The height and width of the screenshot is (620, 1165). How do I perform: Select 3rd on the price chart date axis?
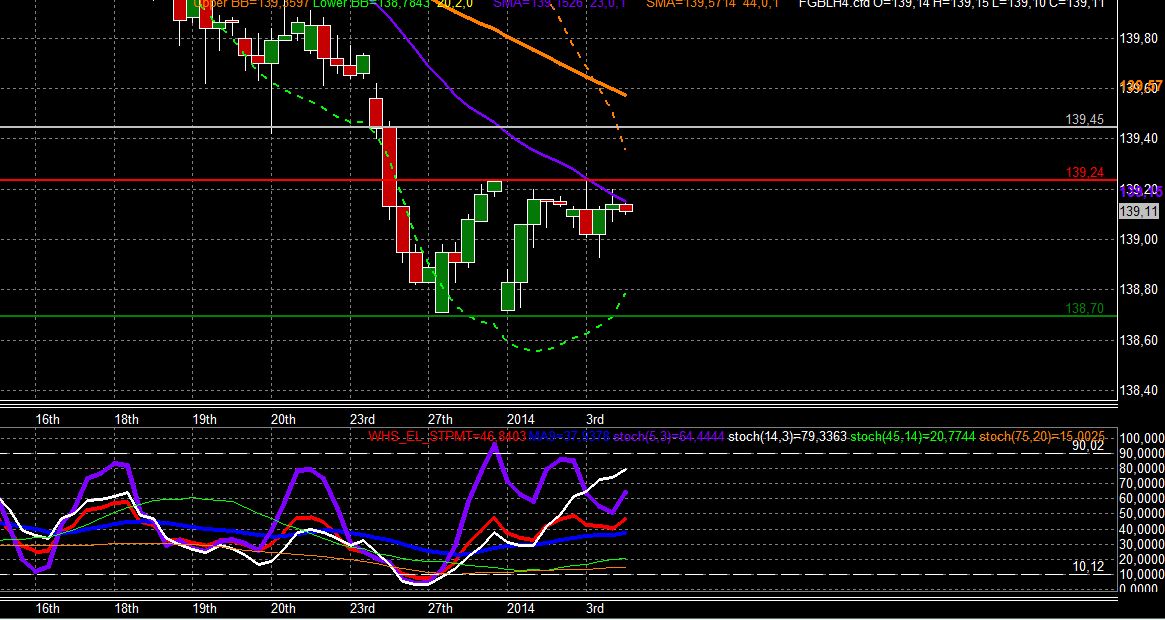pyautogui.click(x=594, y=419)
